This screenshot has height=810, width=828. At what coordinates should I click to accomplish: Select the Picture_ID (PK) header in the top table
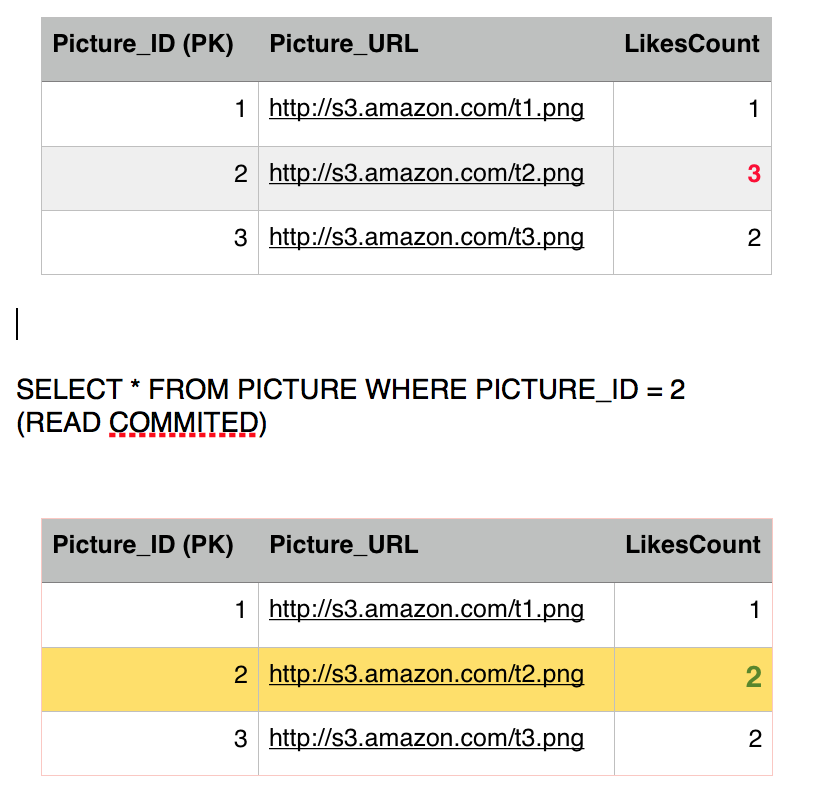point(142,44)
